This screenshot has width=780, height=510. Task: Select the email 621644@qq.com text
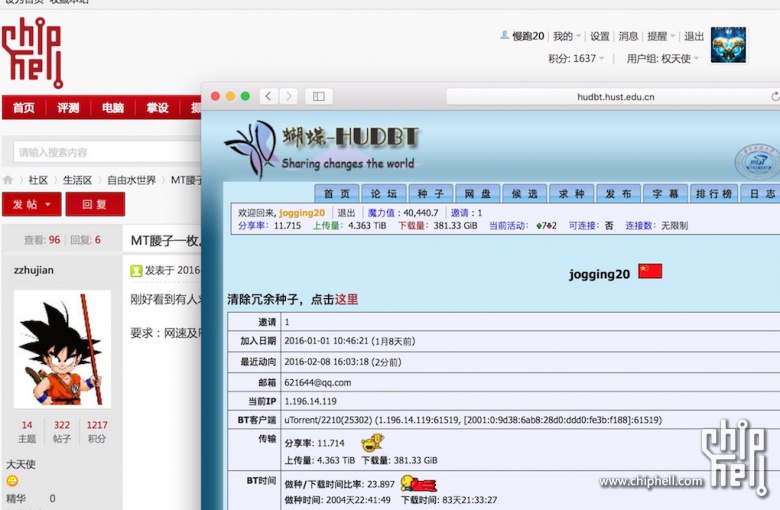(x=317, y=383)
